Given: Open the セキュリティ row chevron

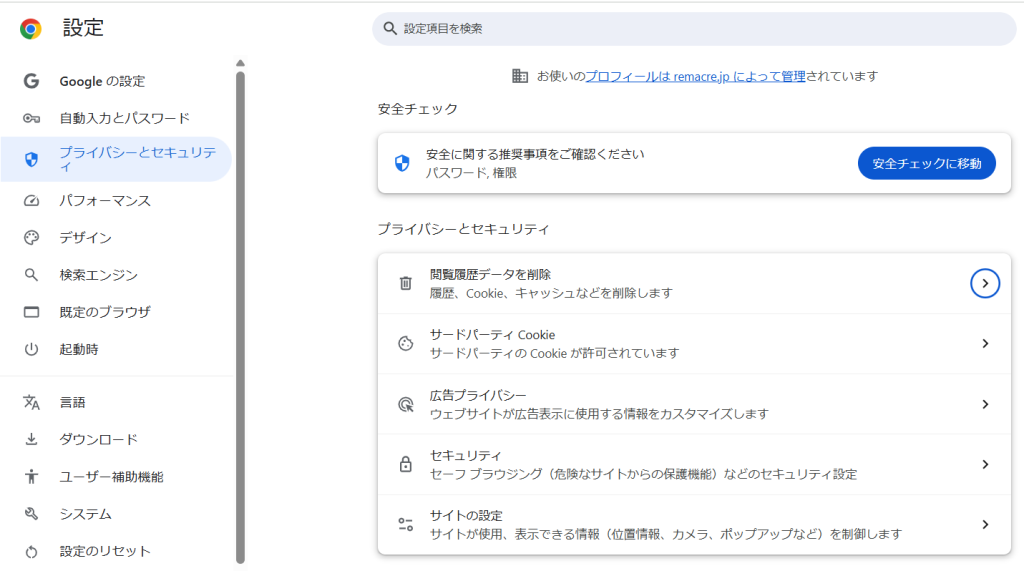Looking at the screenshot, I should [985, 464].
